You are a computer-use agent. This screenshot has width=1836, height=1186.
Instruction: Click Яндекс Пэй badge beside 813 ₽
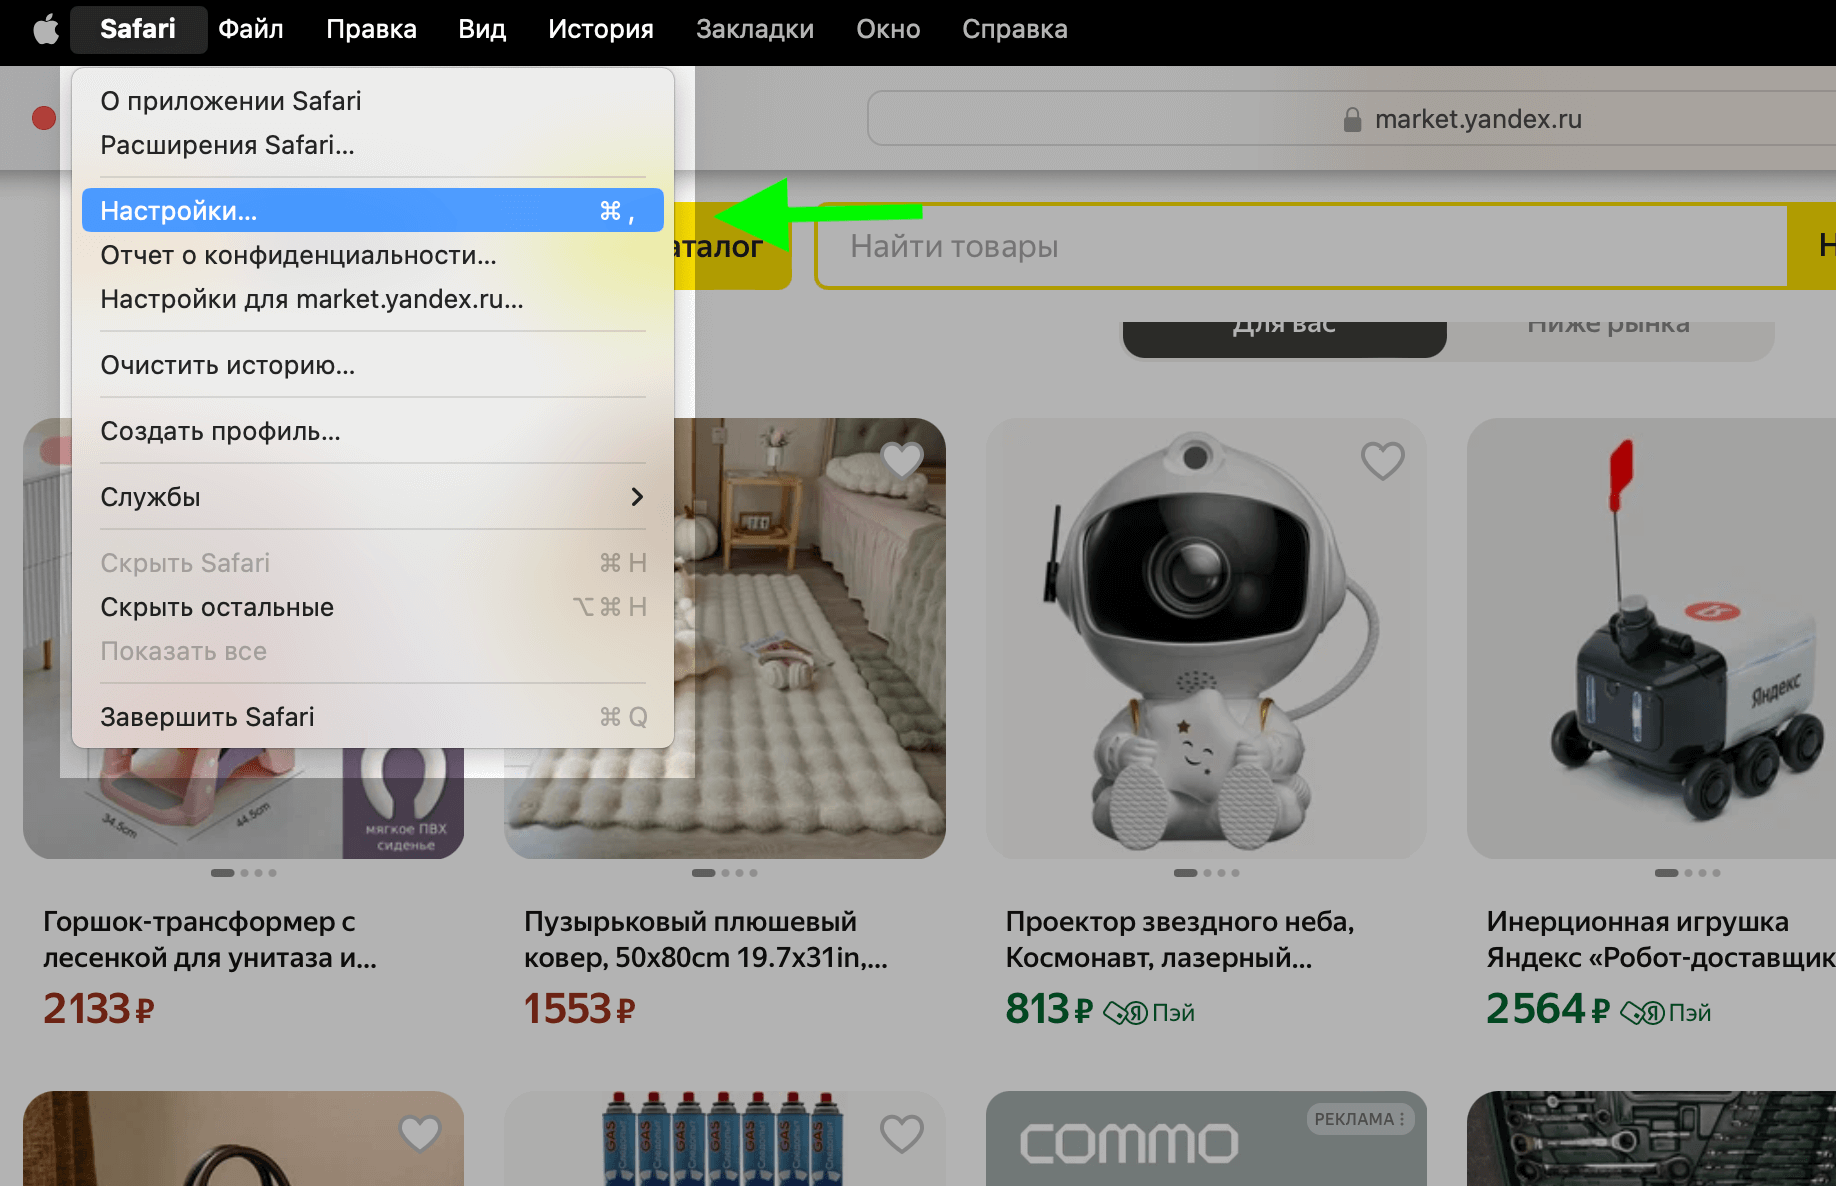pyautogui.click(x=1149, y=1013)
